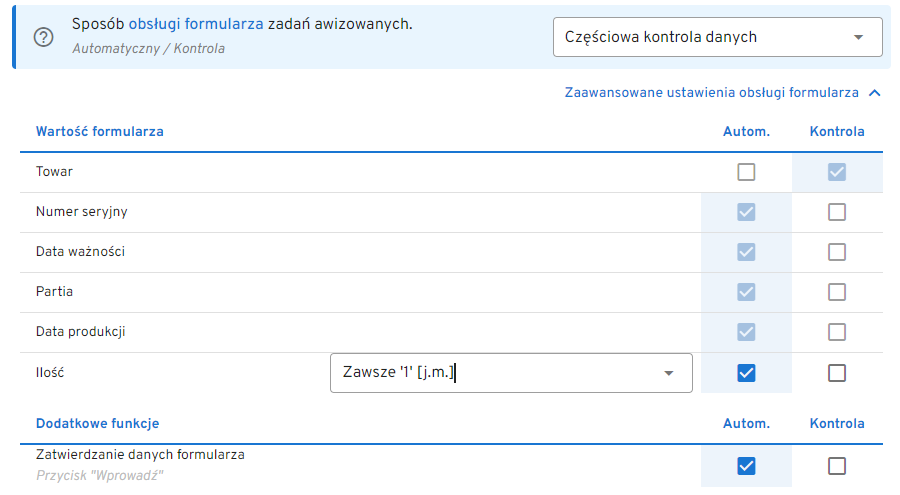
Task: Check Kontrola box for Ilość
Action: click(x=837, y=373)
